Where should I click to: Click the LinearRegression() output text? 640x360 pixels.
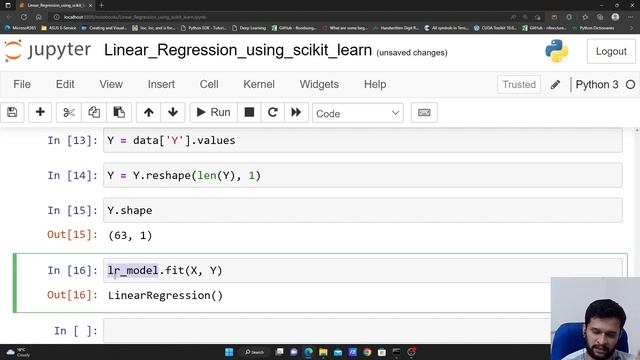point(165,296)
